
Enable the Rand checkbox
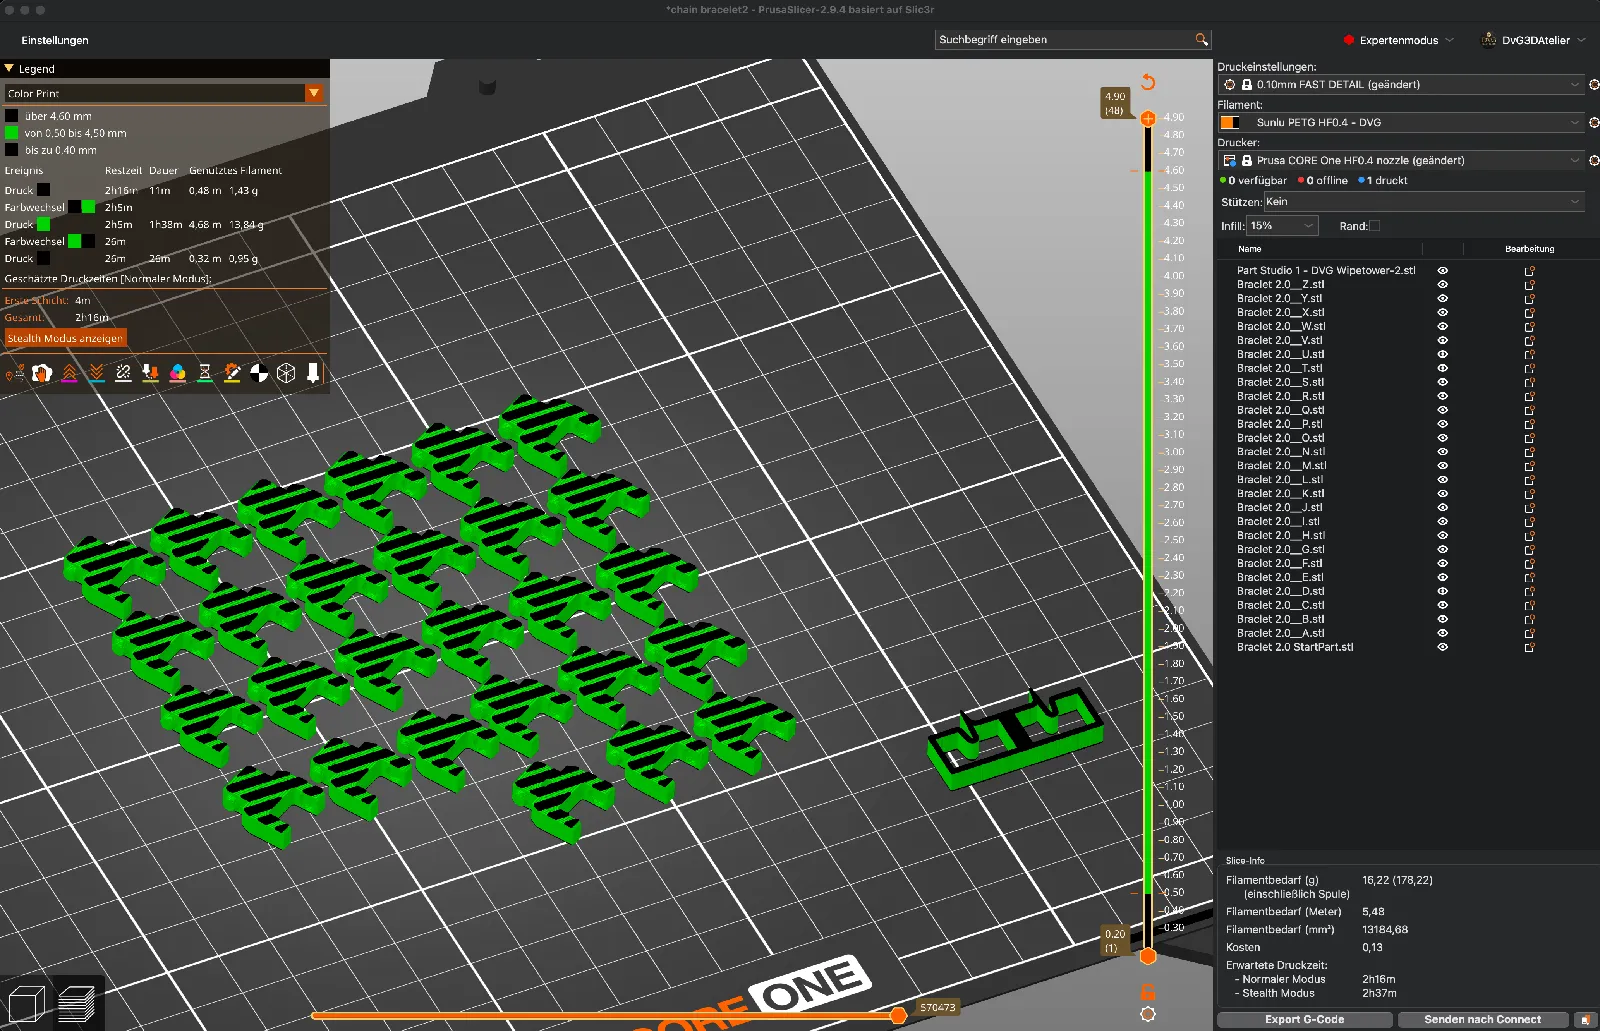(x=1374, y=226)
